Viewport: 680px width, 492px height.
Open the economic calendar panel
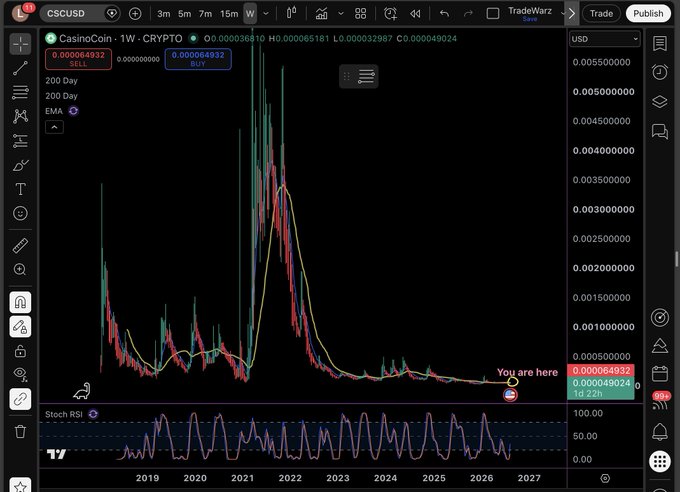(660, 374)
